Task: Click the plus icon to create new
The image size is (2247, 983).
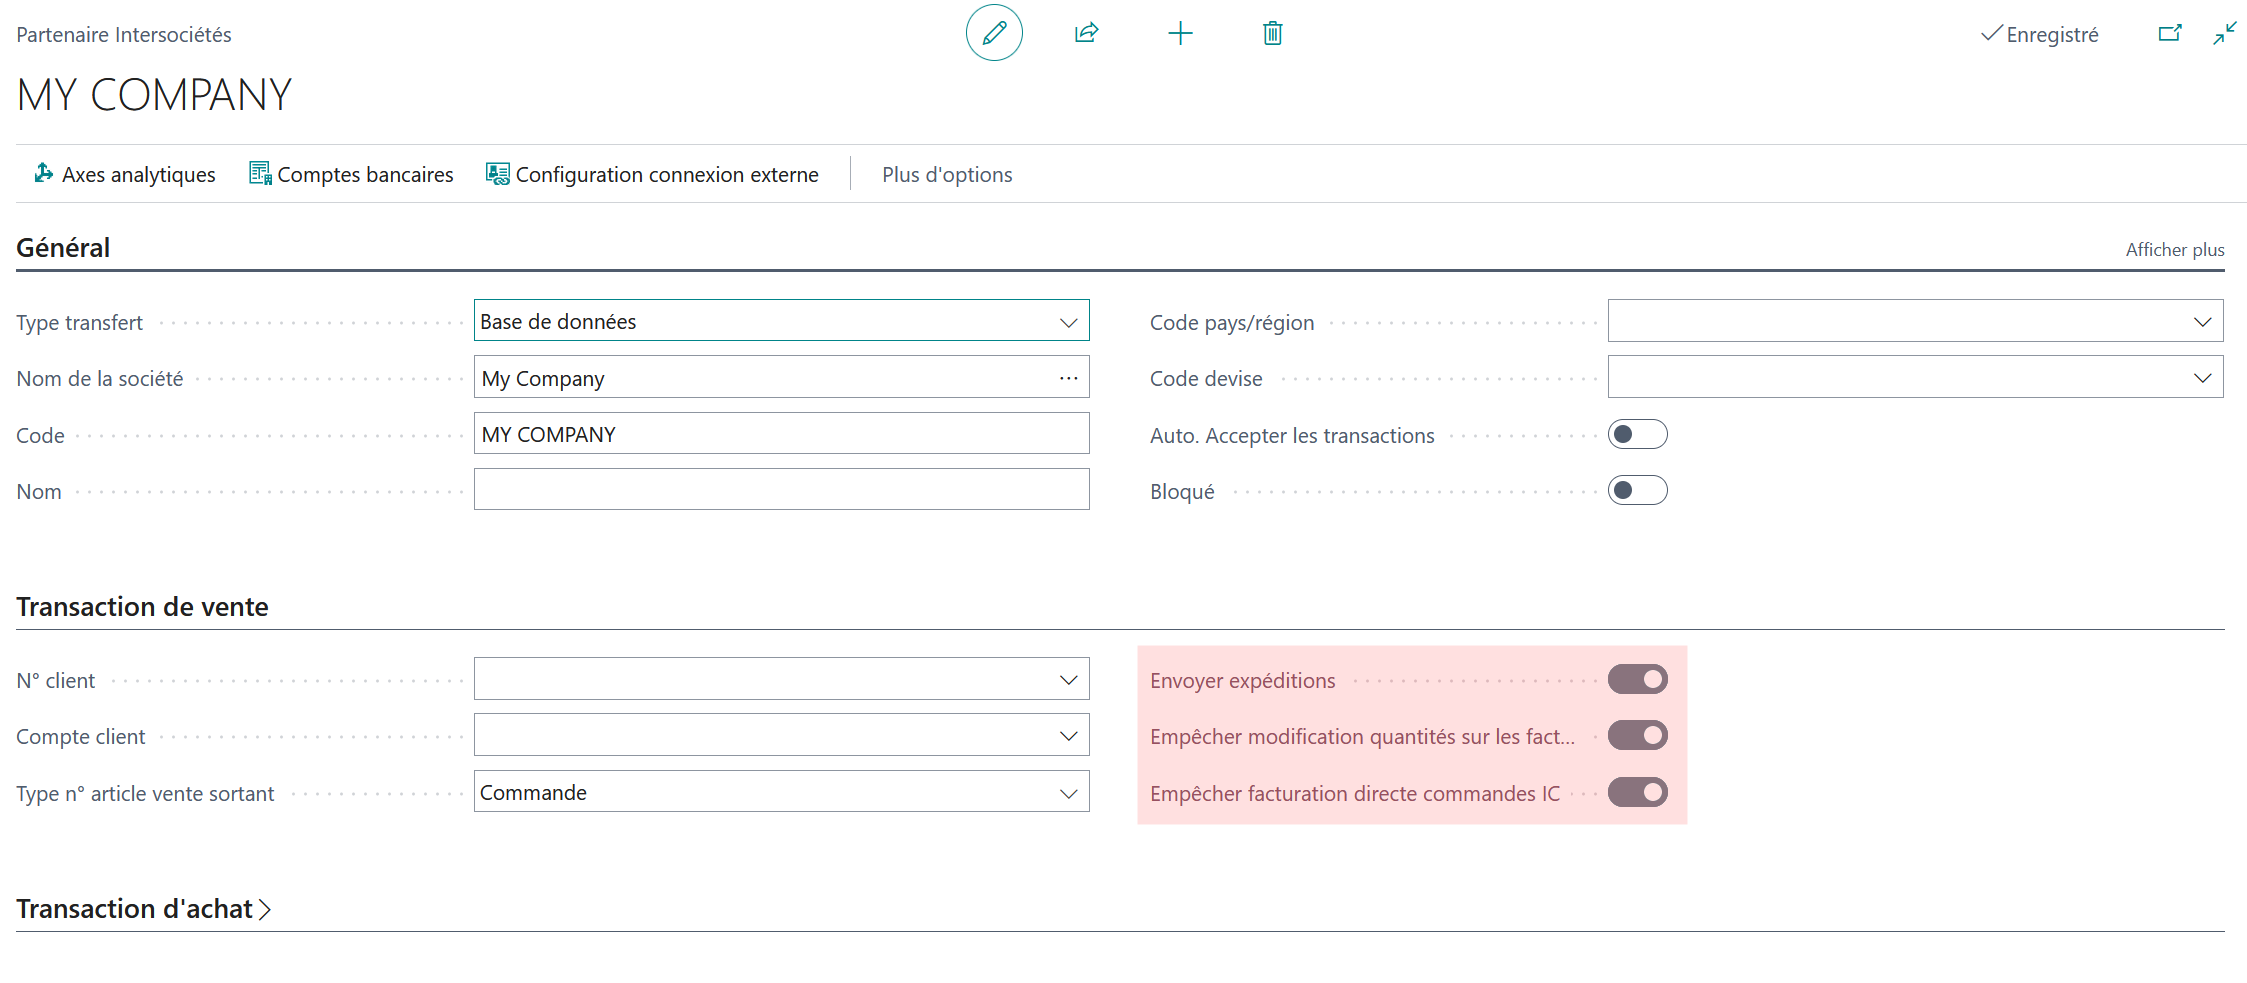Action: point(1180,33)
